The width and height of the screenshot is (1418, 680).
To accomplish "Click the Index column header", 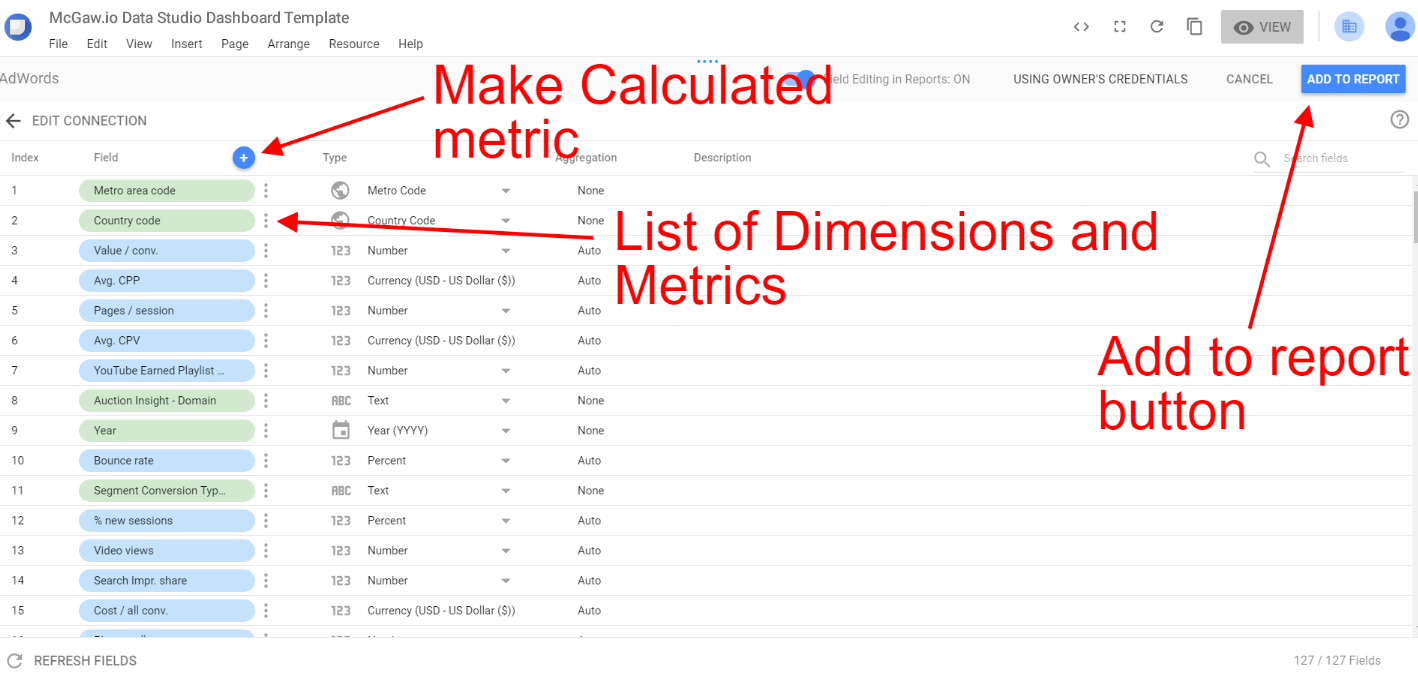I will tap(25, 158).
